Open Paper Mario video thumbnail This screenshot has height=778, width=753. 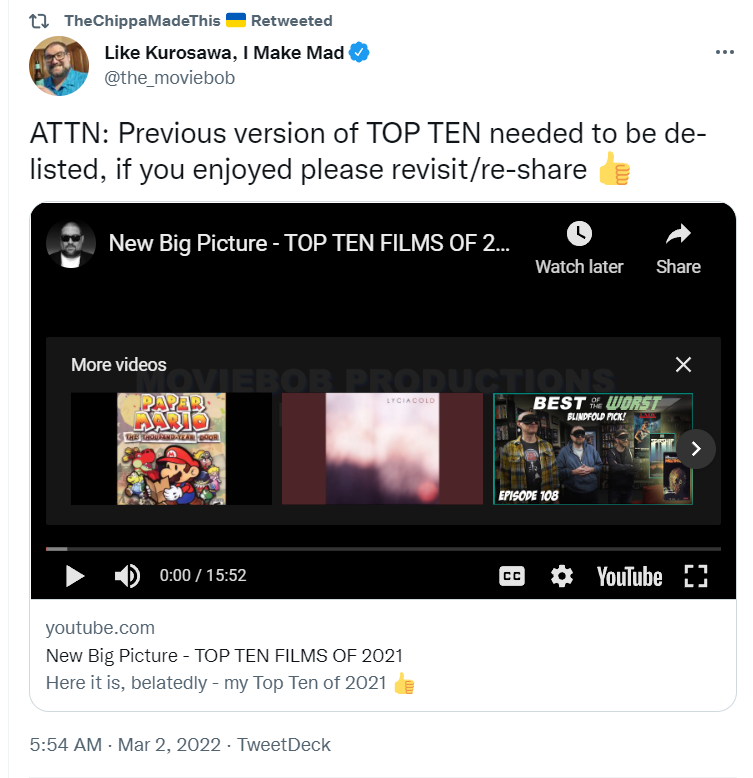171,449
